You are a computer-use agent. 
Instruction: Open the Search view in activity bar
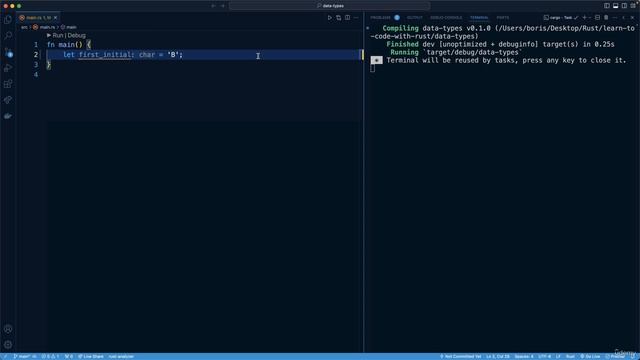click(x=8, y=36)
